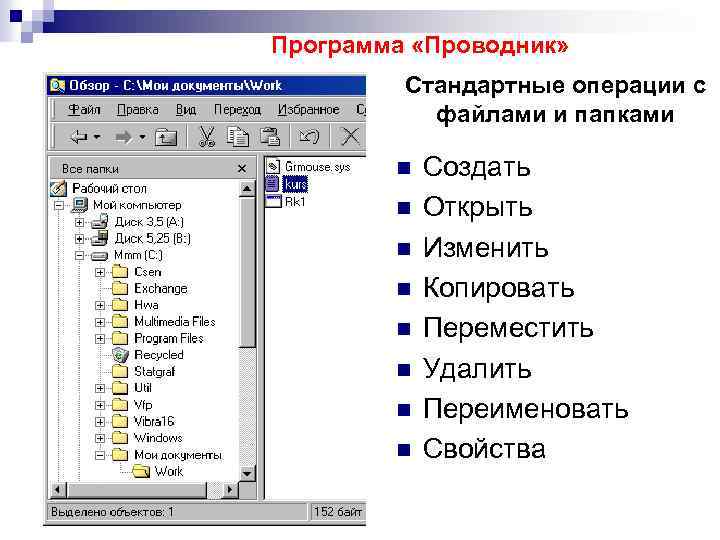Click the horizontal scroll left arrow
Image resolution: width=720 pixels, height=540 pixels.
pos(57,490)
